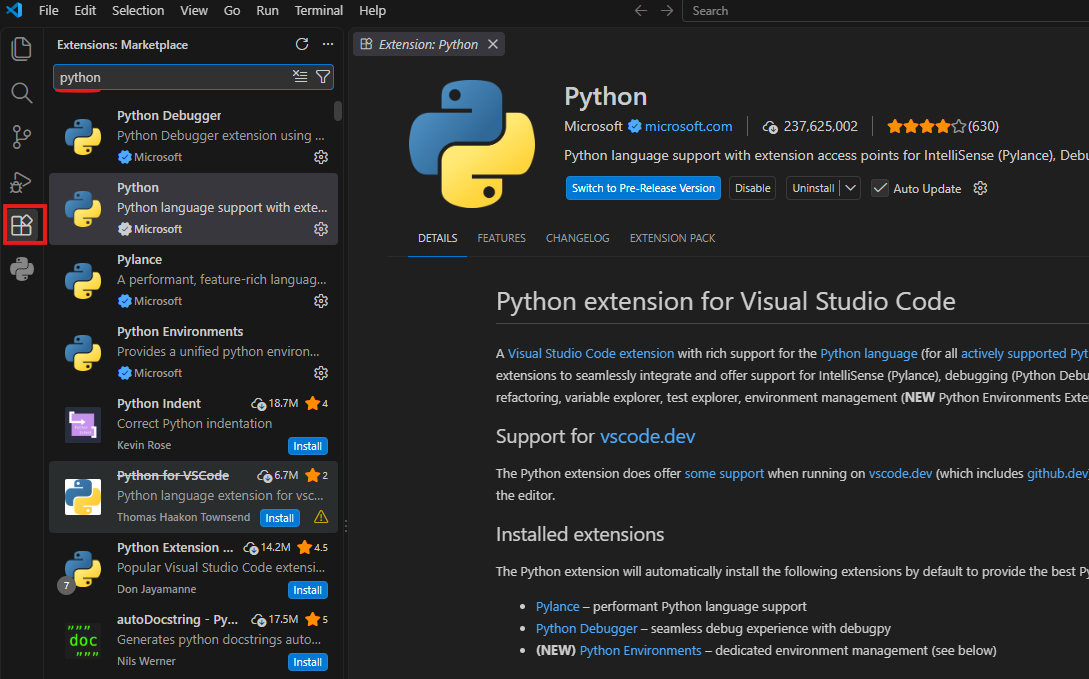Switch to the DETAILS tab
The image size is (1089, 679).
click(438, 238)
